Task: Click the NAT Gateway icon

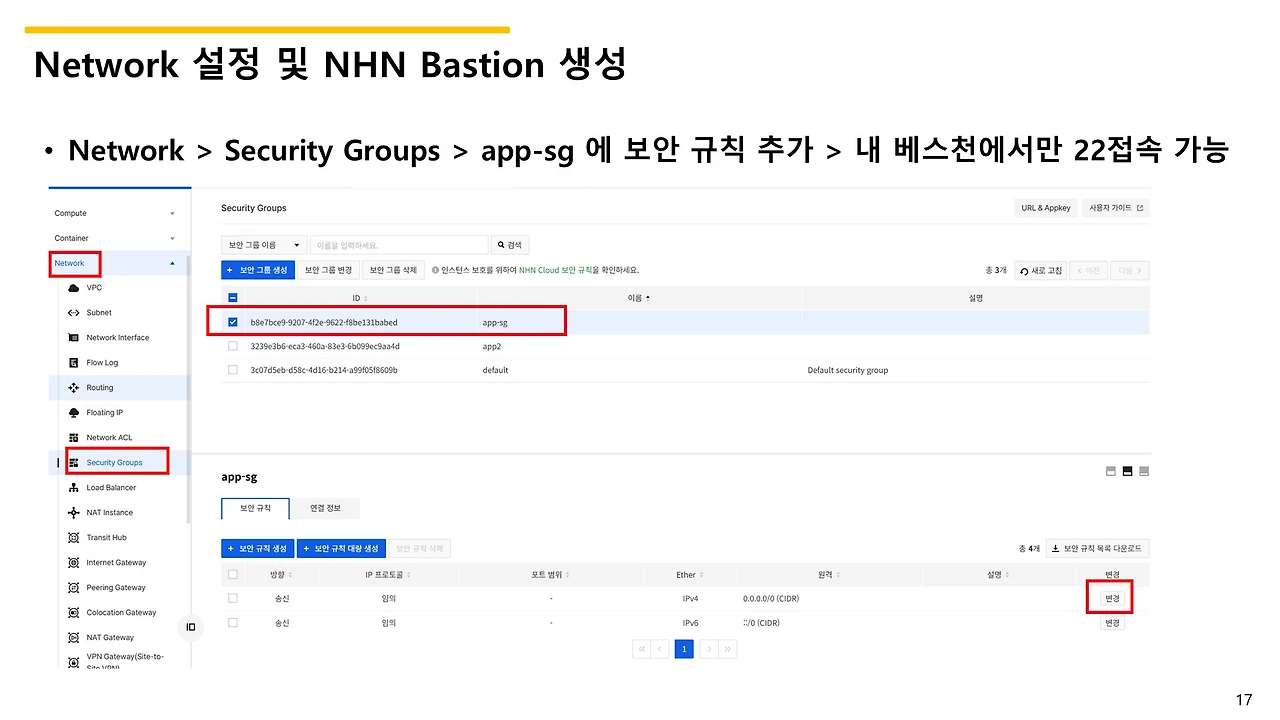Action: coord(73,638)
